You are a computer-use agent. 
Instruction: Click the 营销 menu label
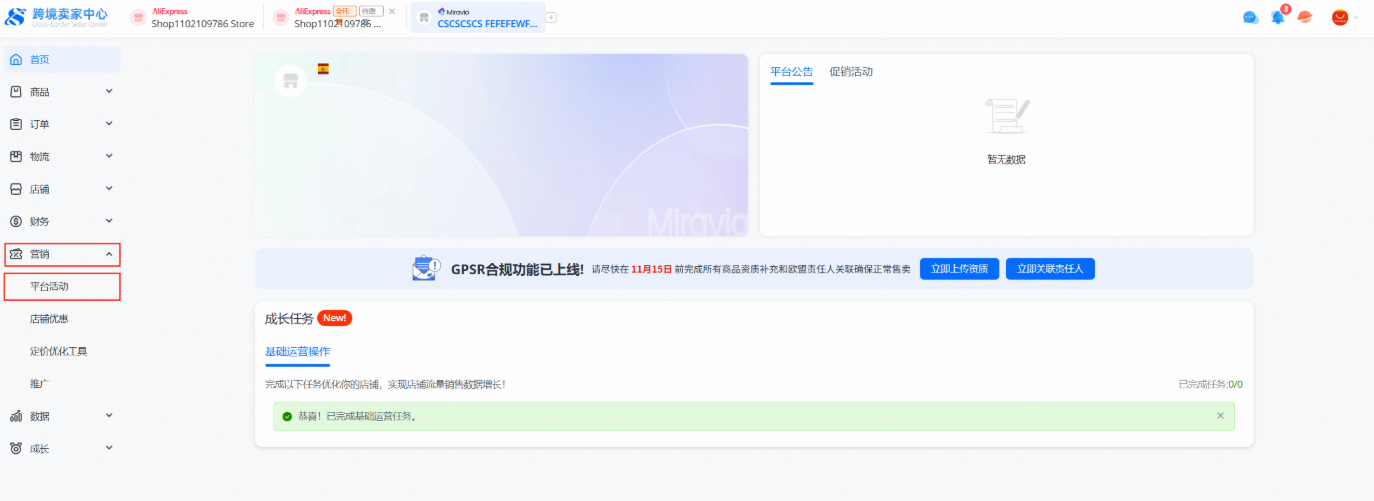[x=40, y=254]
